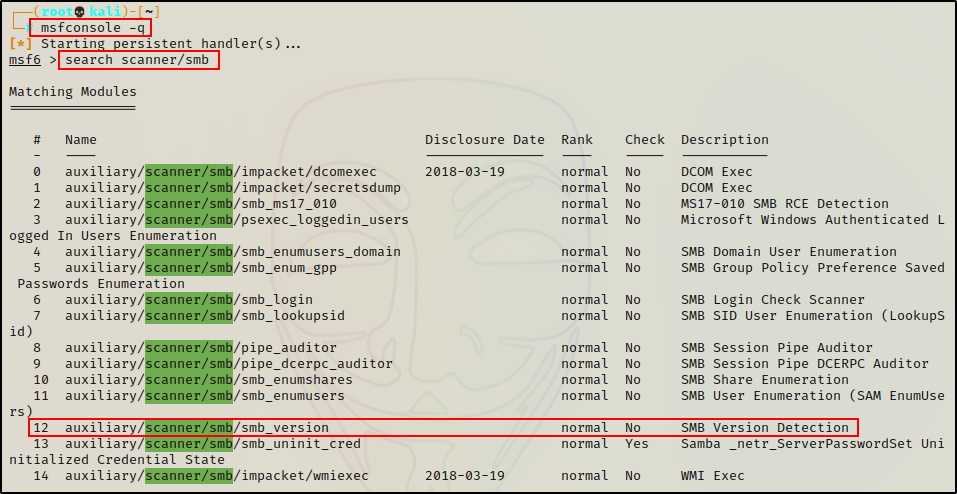
Task: Select the smb_enumusers_domain module
Action: tap(232, 252)
